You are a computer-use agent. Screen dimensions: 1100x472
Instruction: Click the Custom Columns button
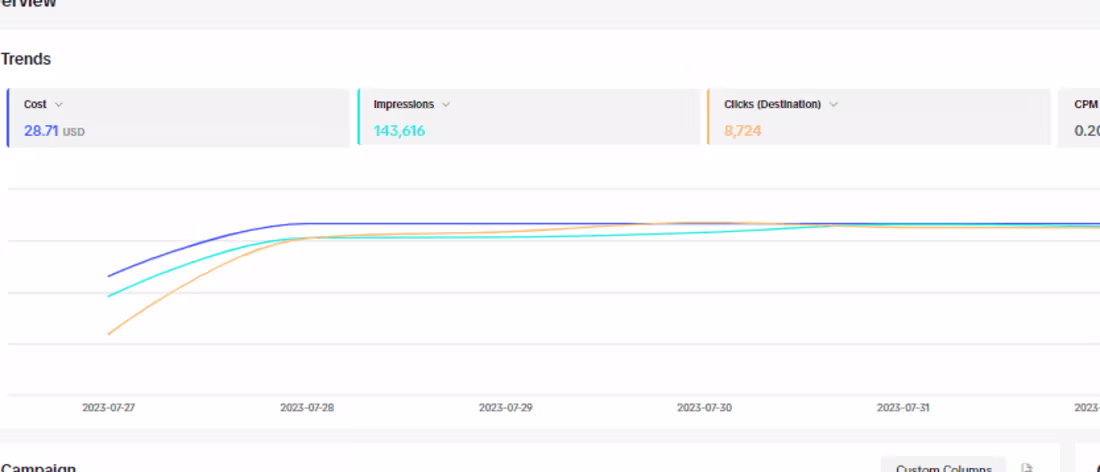click(943, 466)
